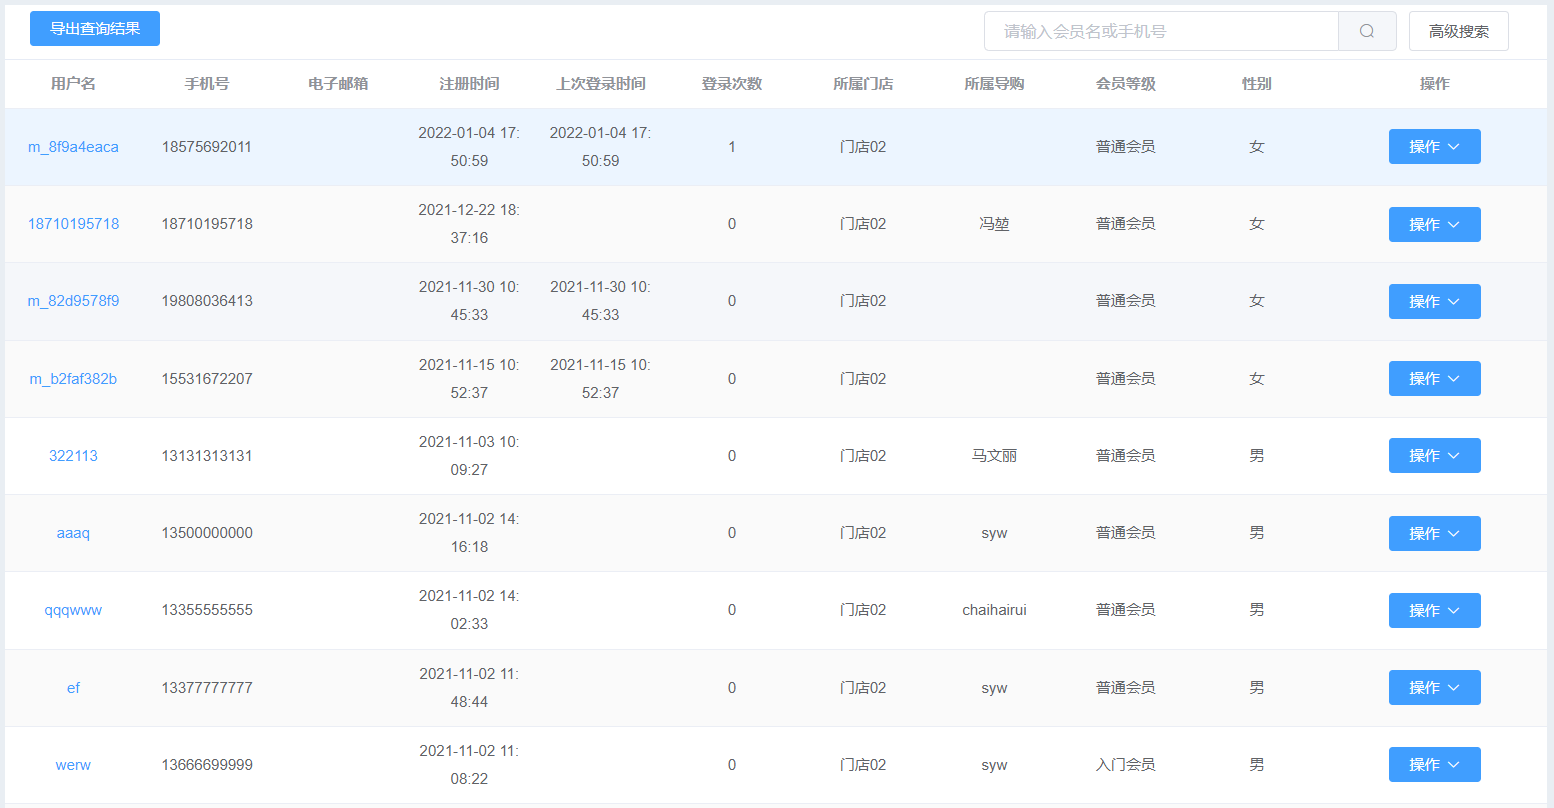The height and width of the screenshot is (808, 1554).
Task: Expand 操作 menu for m_b2faf382b
Action: point(1435,379)
